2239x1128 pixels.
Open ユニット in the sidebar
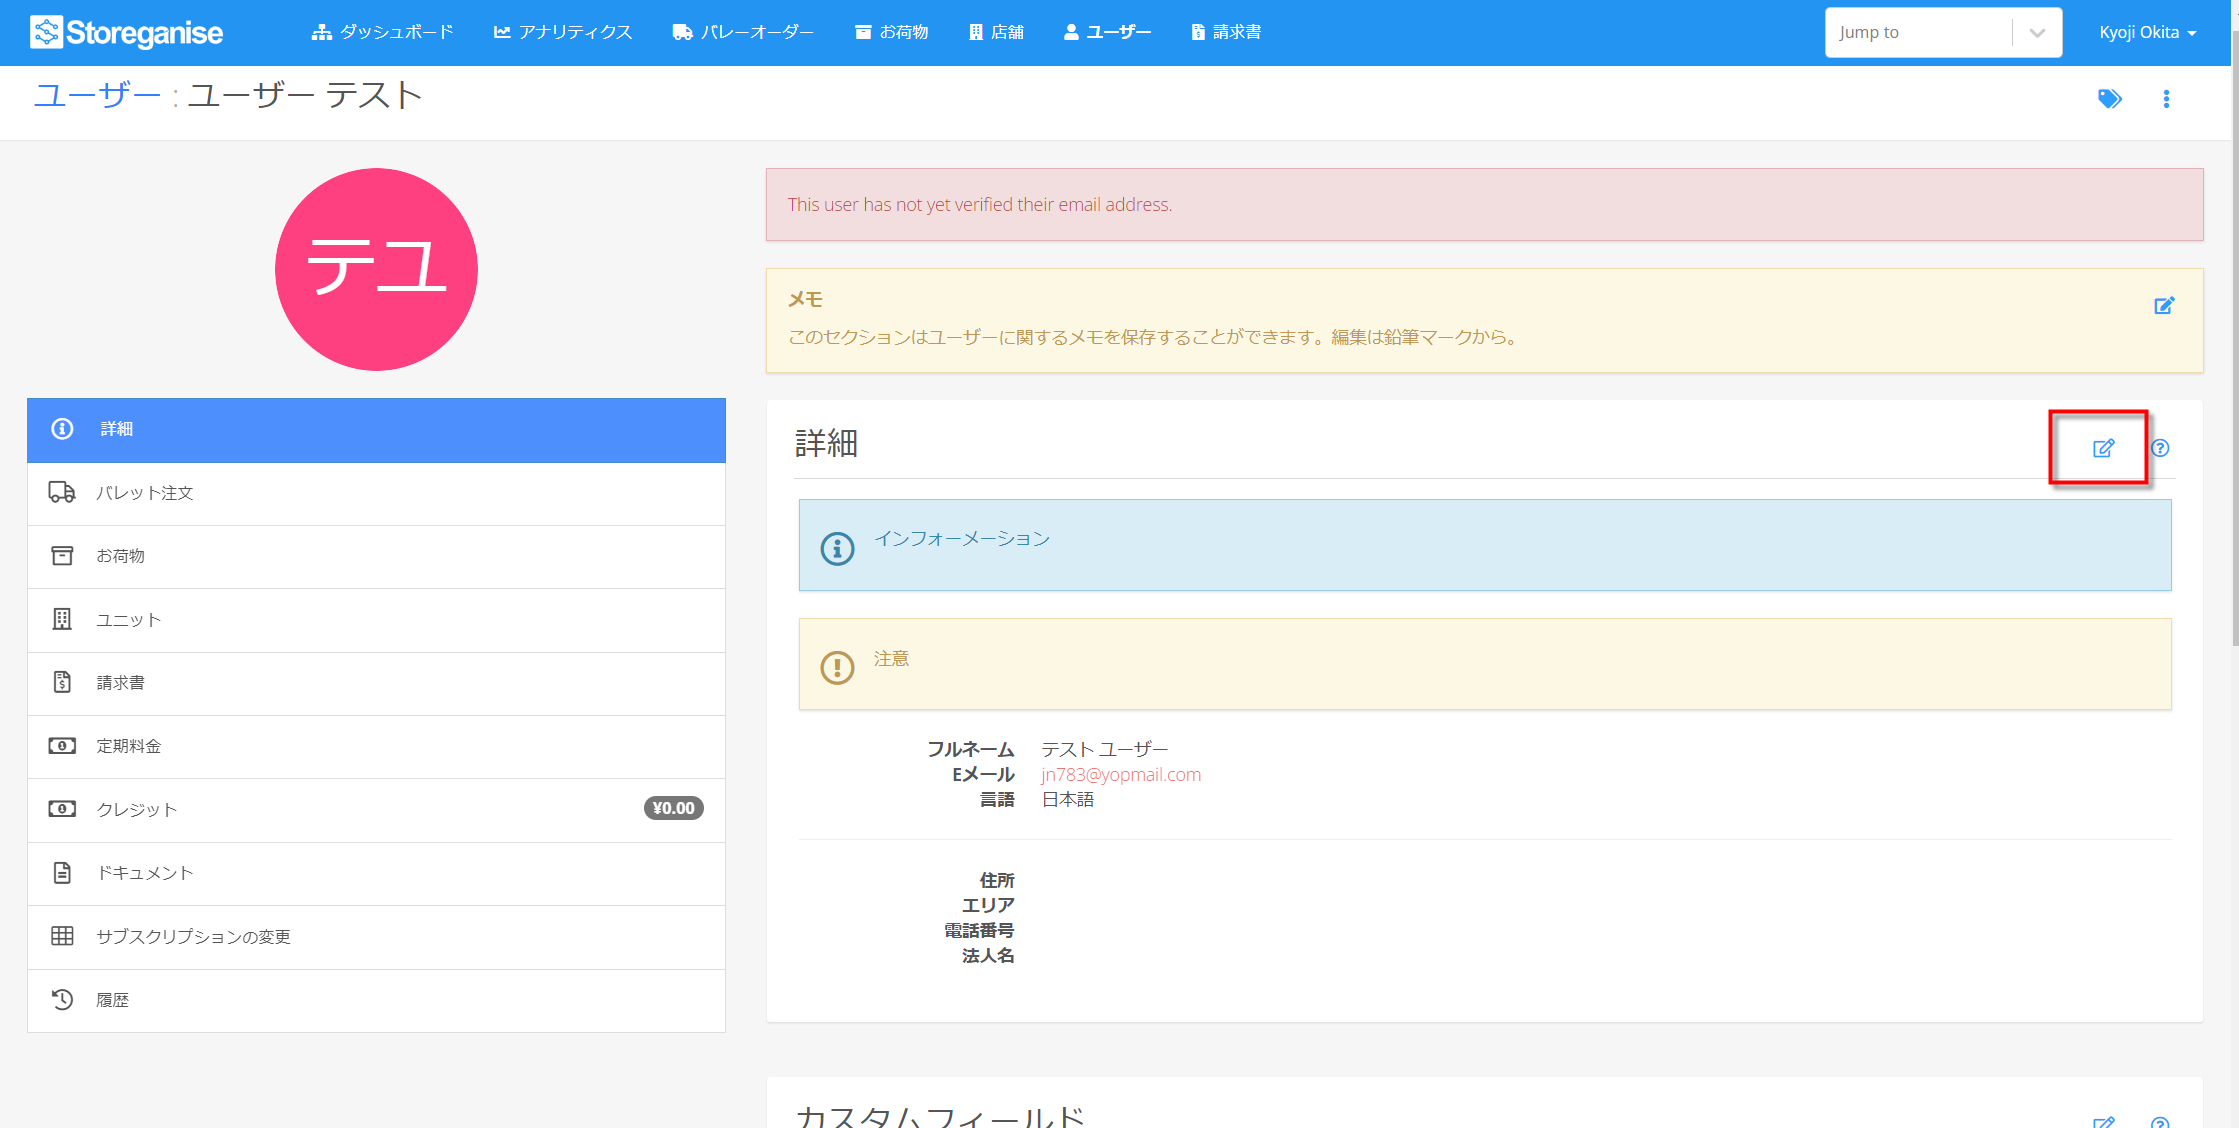pyautogui.click(x=376, y=620)
